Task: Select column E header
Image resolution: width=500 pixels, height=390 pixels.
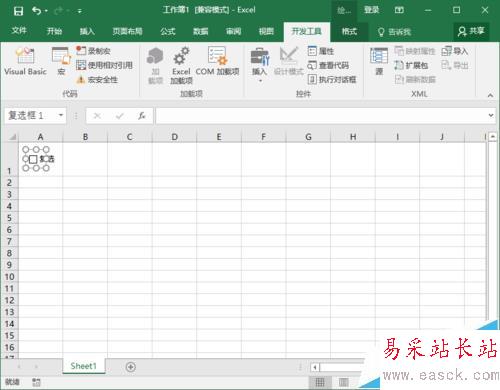Action: pyautogui.click(x=219, y=137)
